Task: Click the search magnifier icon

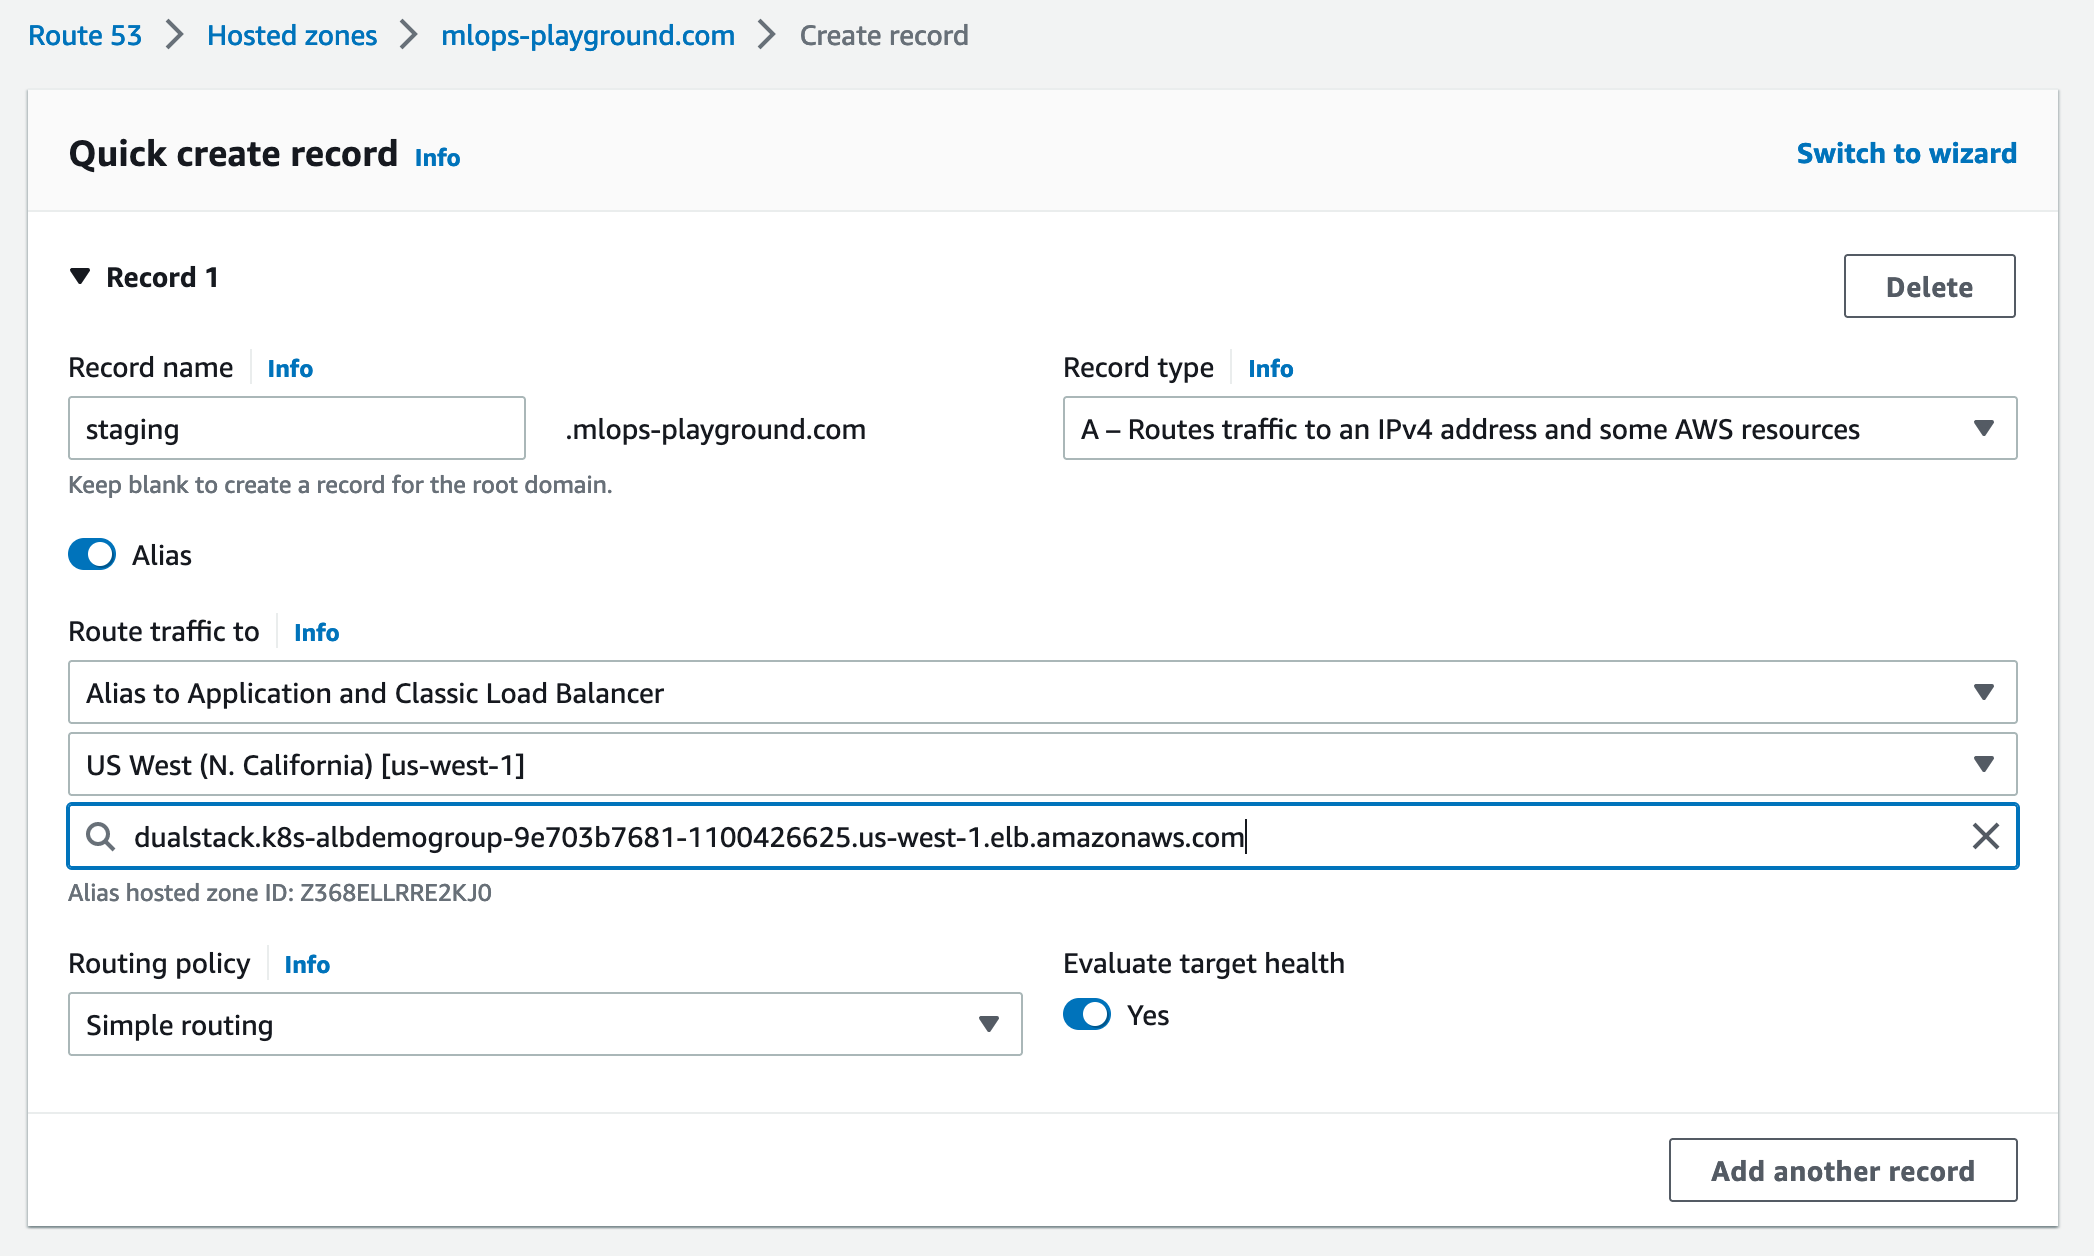Action: 100,836
